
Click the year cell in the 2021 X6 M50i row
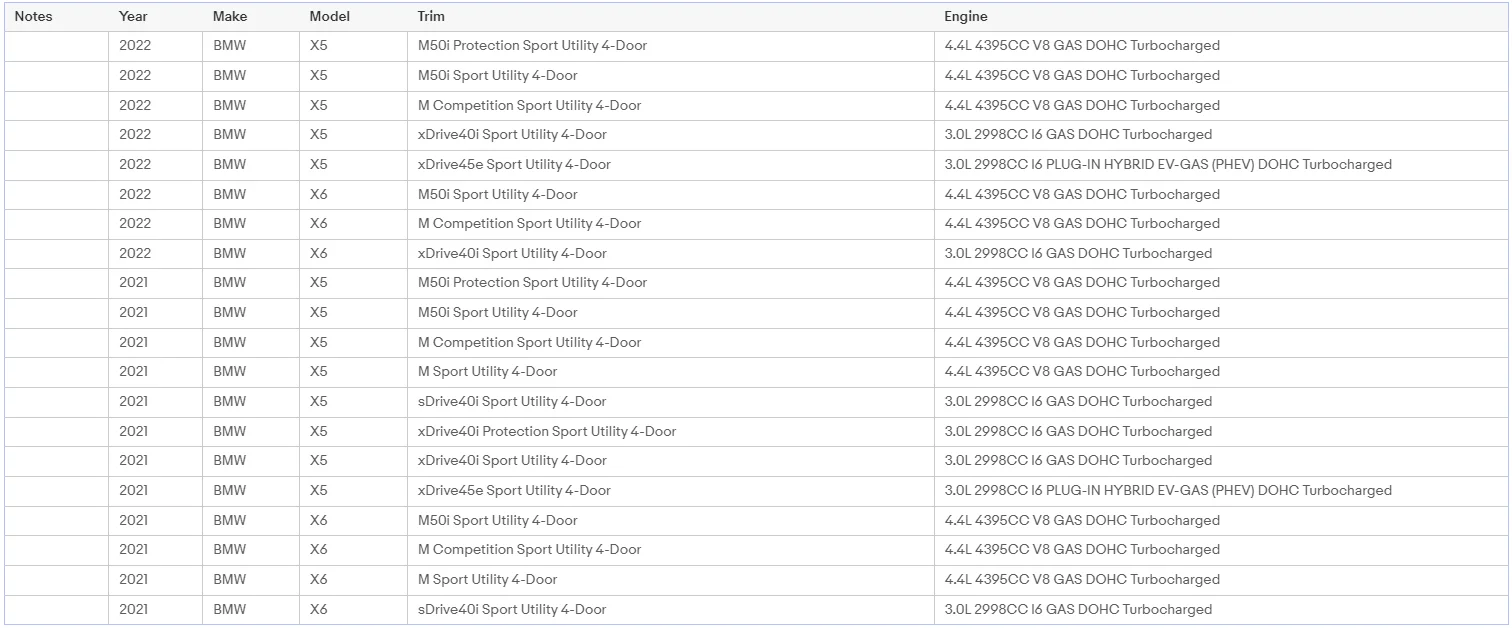(155, 520)
